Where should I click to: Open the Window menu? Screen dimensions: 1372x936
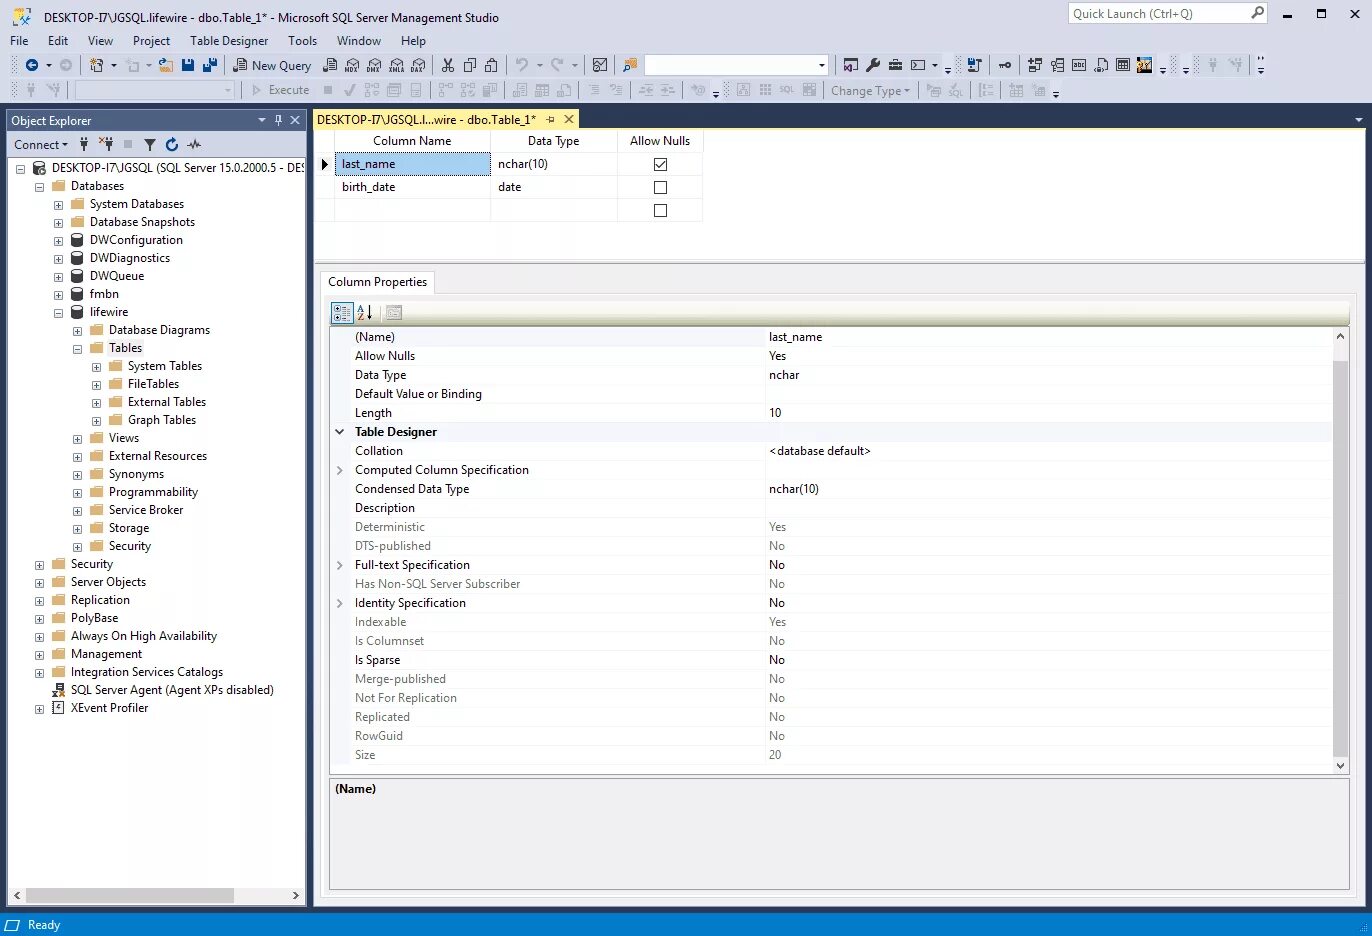coord(358,41)
